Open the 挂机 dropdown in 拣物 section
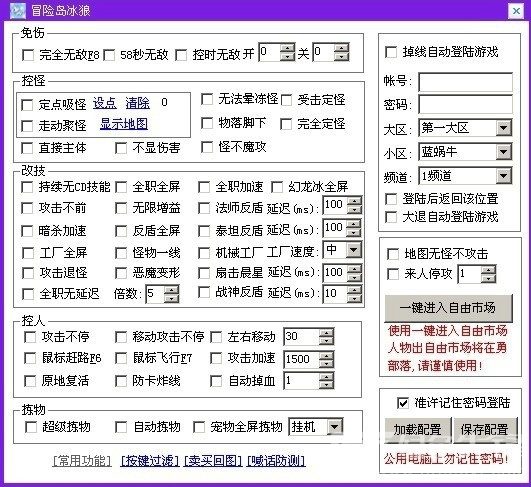Image resolution: width=531 pixels, height=487 pixels. pos(316,427)
